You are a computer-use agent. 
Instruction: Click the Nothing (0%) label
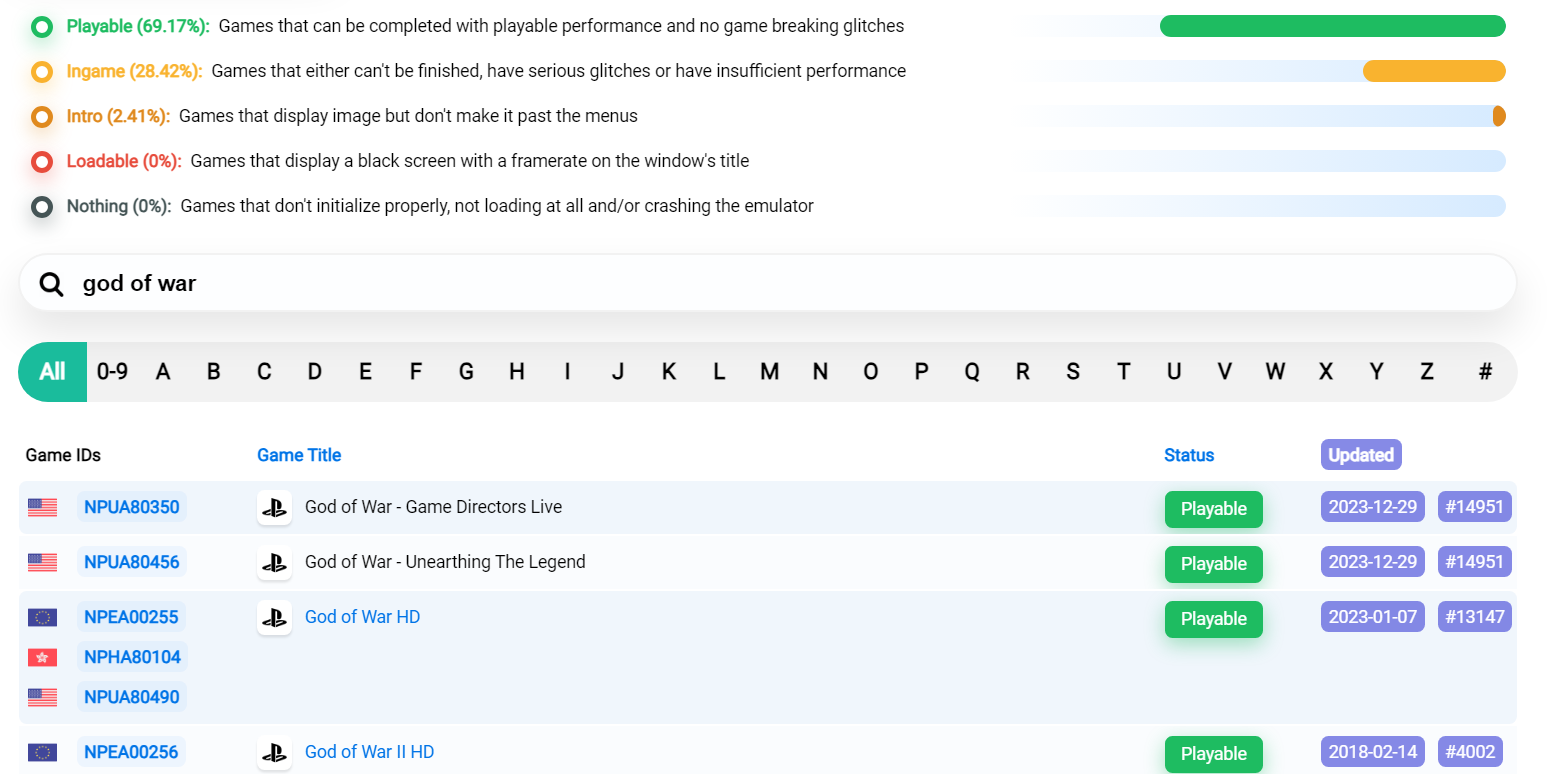119,206
